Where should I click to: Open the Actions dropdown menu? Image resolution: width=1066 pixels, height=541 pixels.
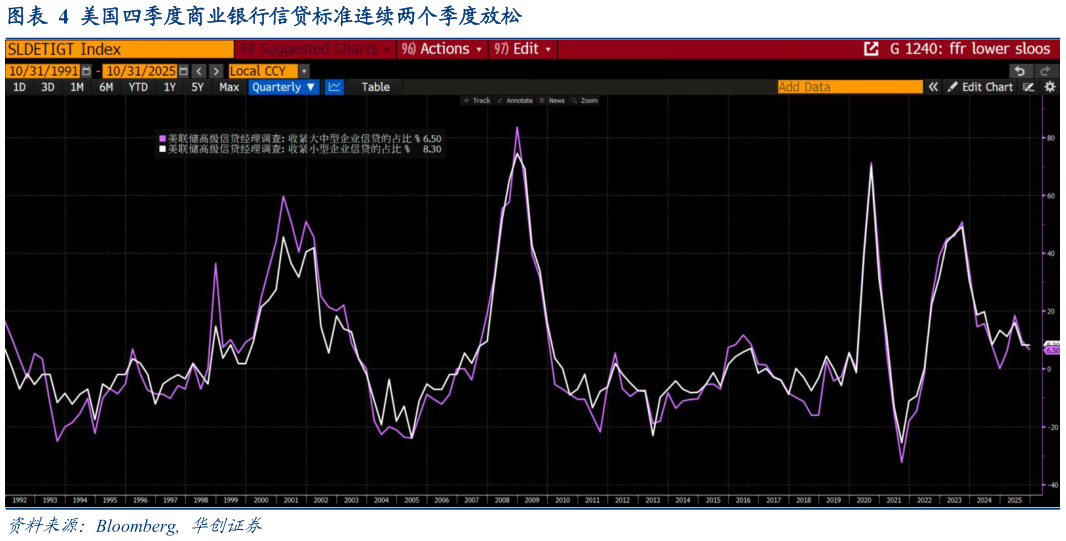pyautogui.click(x=442, y=49)
